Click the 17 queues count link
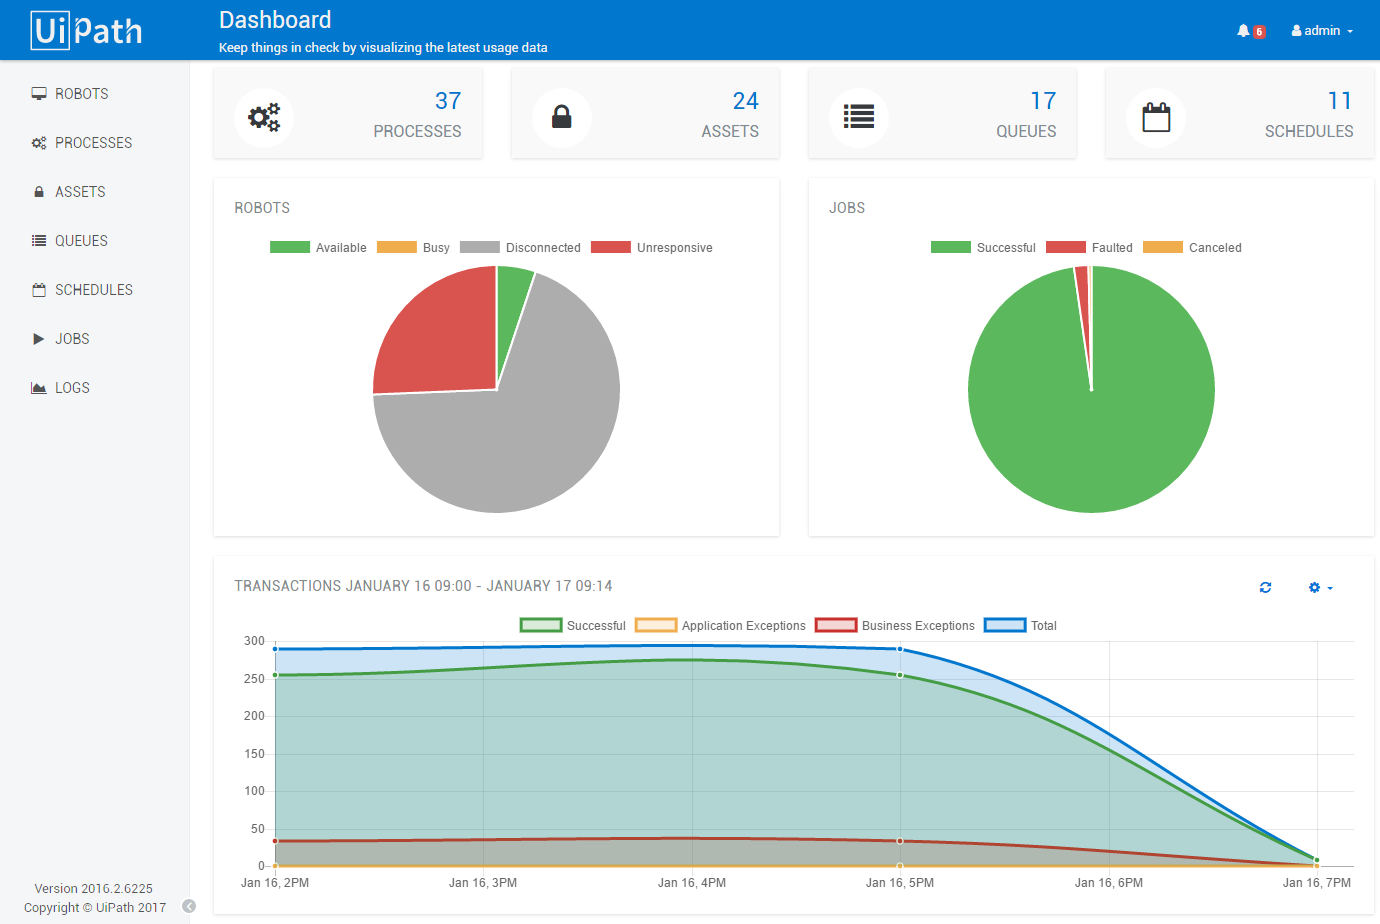This screenshot has width=1380, height=924. pyautogui.click(x=1043, y=101)
